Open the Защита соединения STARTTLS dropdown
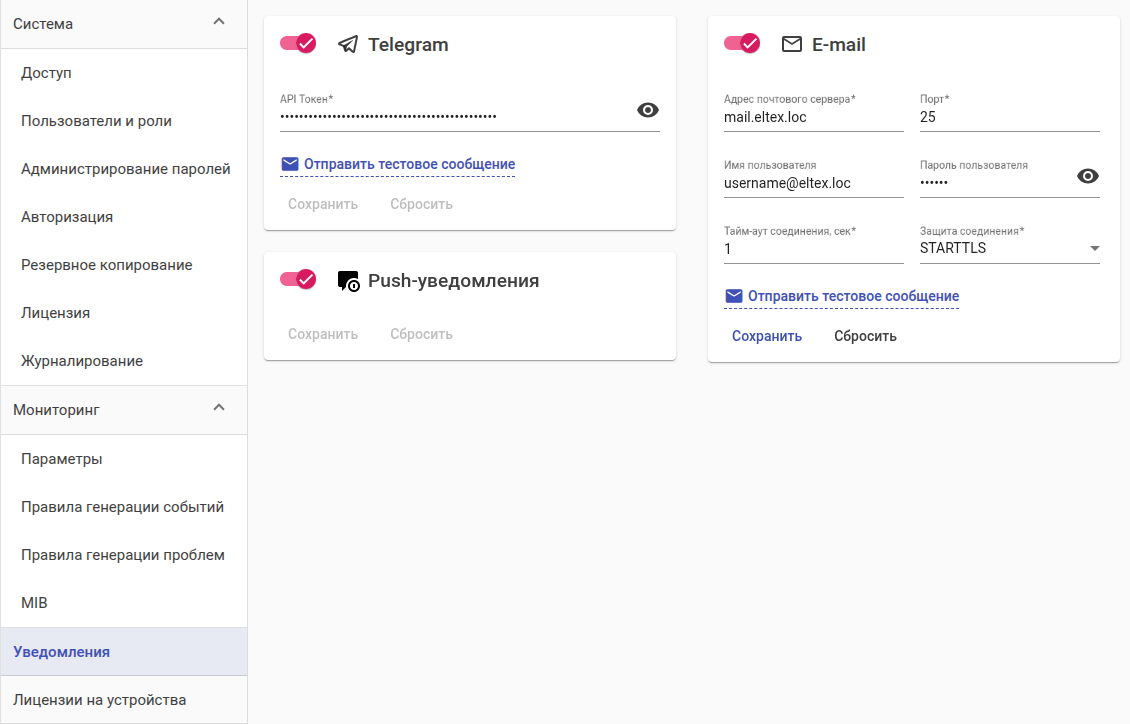The height and width of the screenshot is (724, 1130). click(x=1009, y=248)
